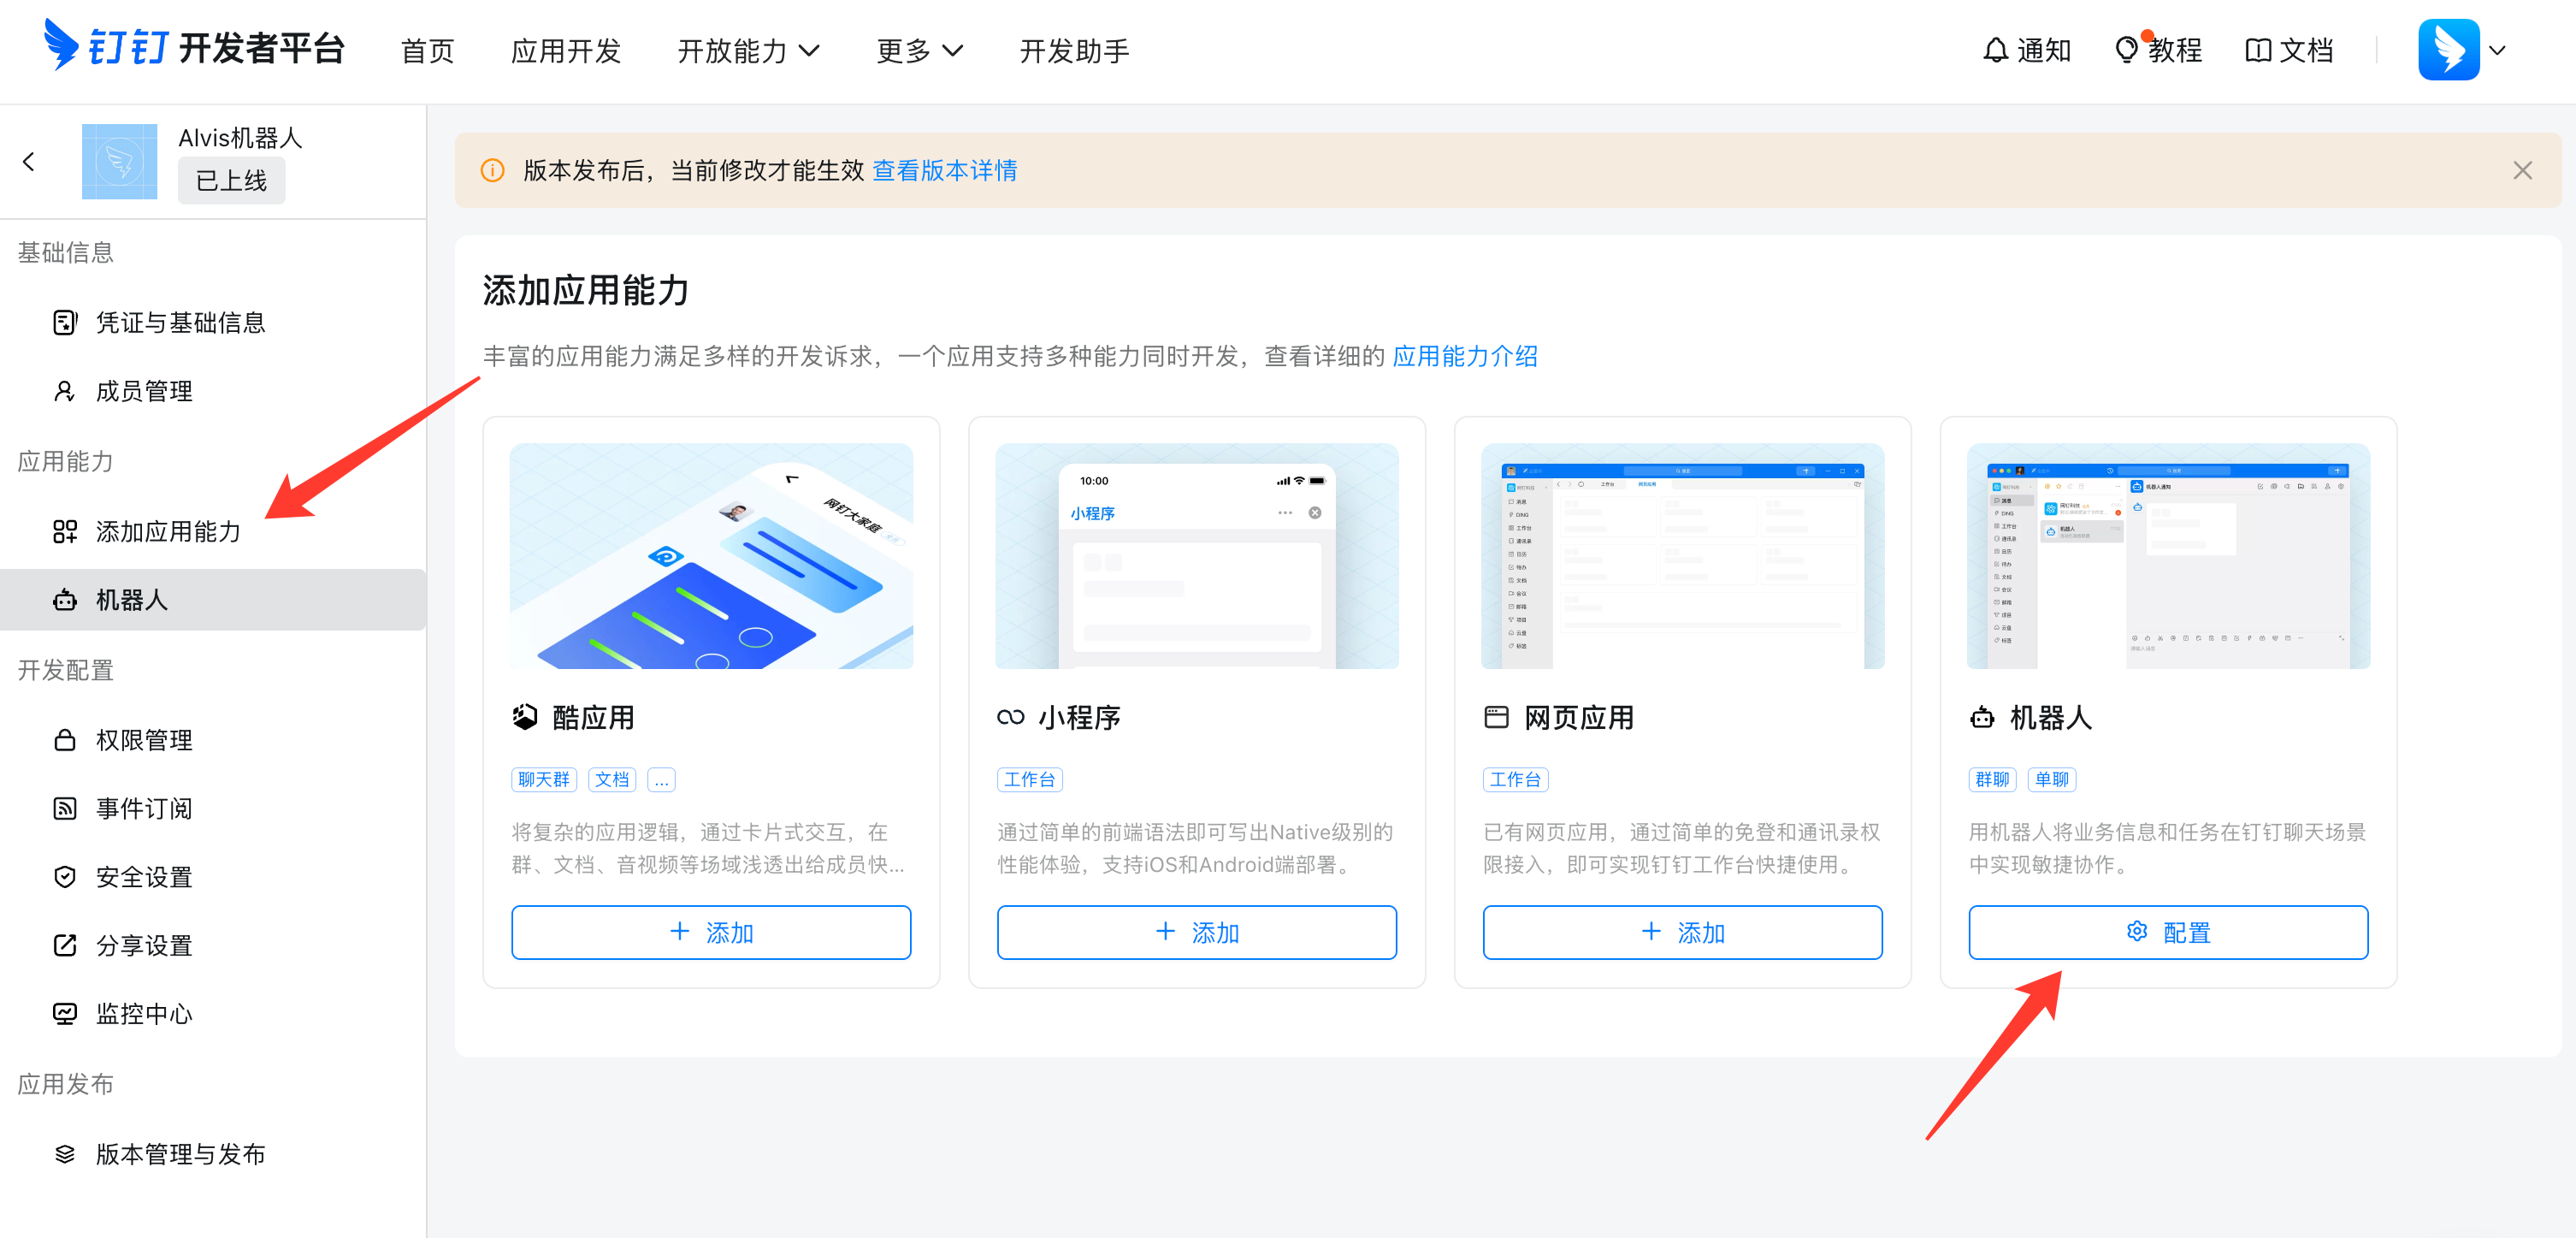Click the 安全设置 shield icon
Image resolution: width=2576 pixels, height=1238 pixels.
pos(65,877)
